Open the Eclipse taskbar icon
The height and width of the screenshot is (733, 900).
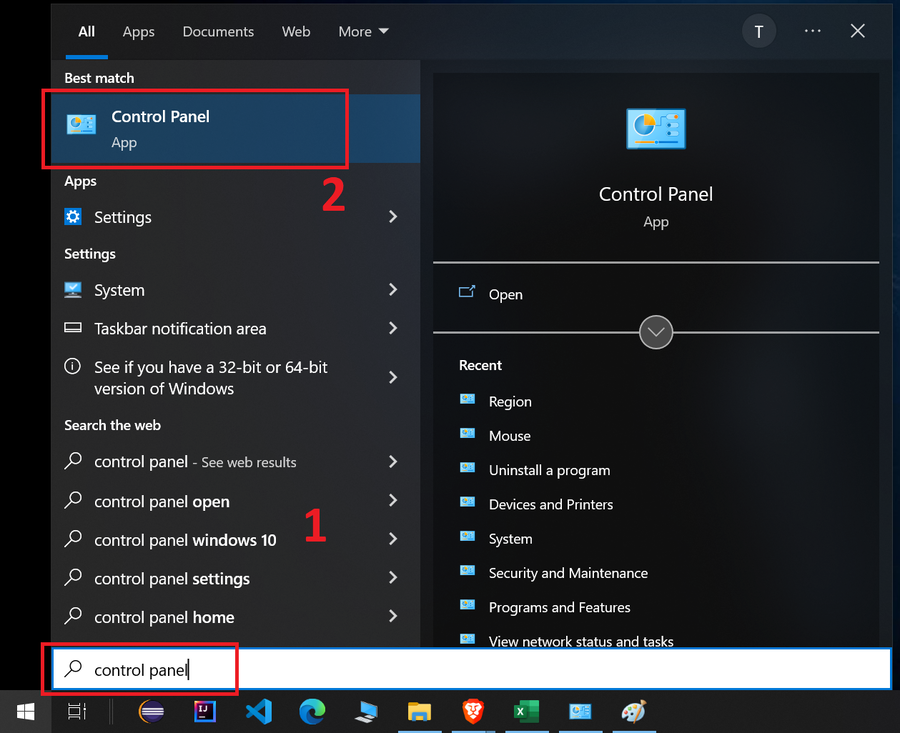pos(152,712)
